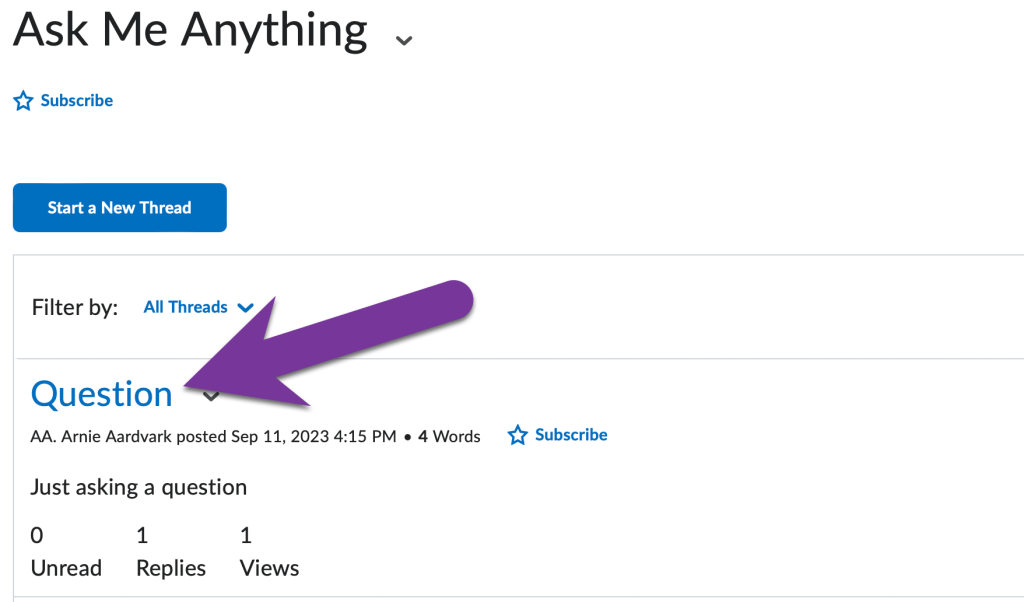Open the Question thread title link
The width and height of the screenshot is (1024, 602).
102,394
